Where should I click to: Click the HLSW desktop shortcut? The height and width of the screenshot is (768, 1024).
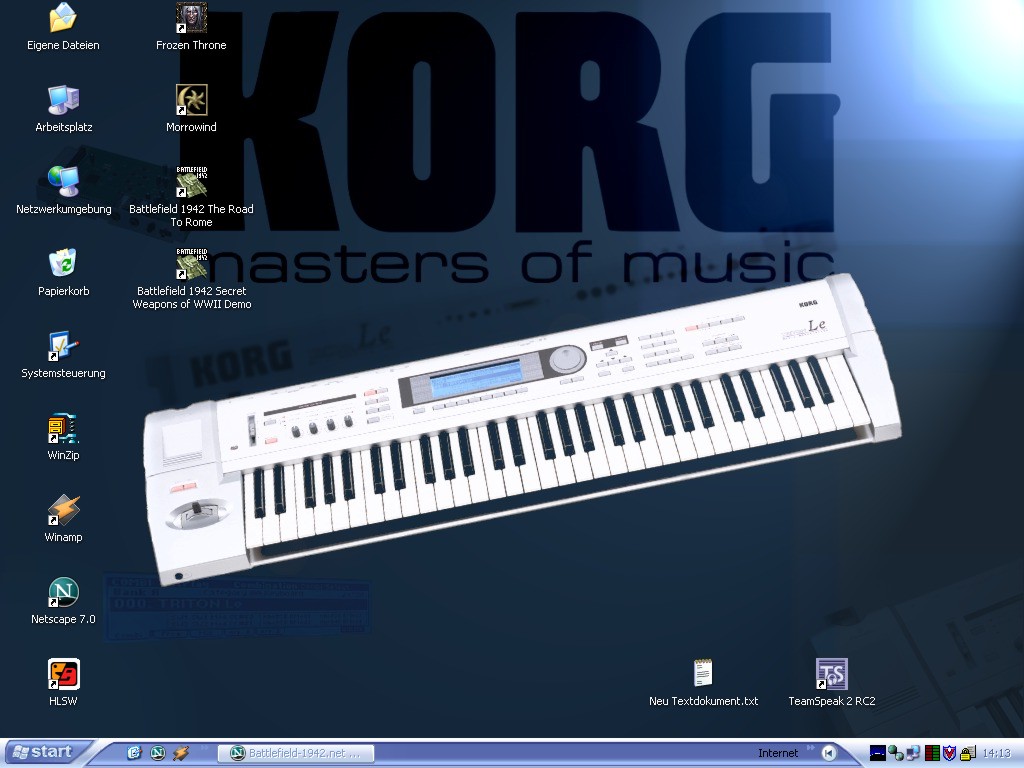coord(63,674)
